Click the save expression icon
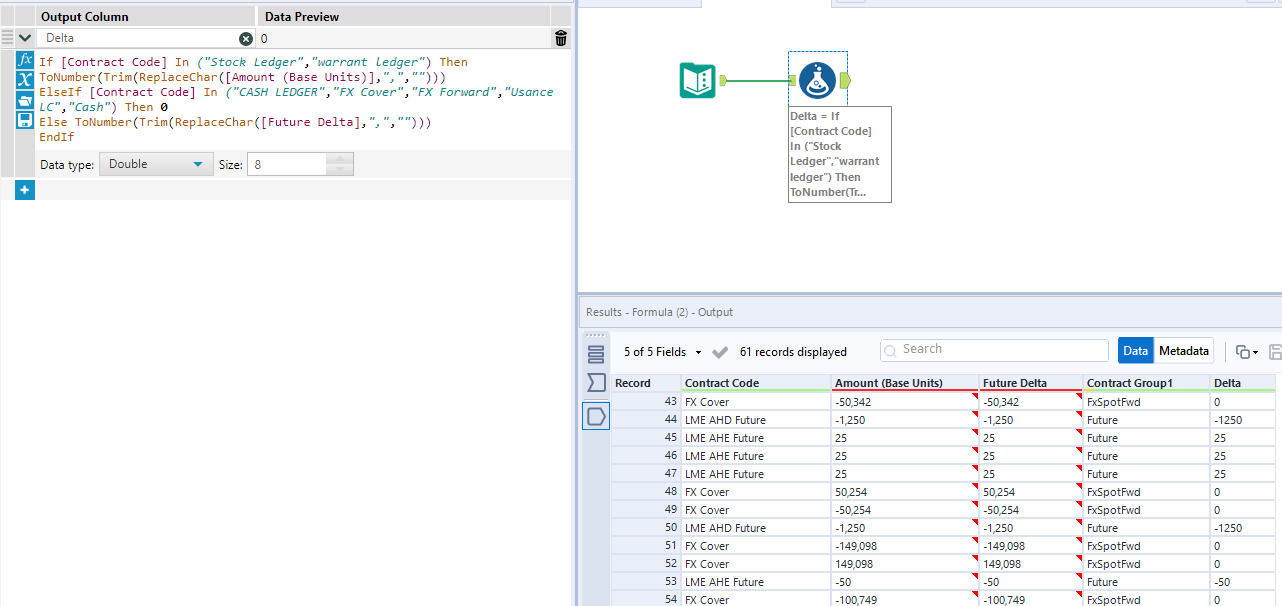Image resolution: width=1282 pixels, height=606 pixels. pos(25,120)
